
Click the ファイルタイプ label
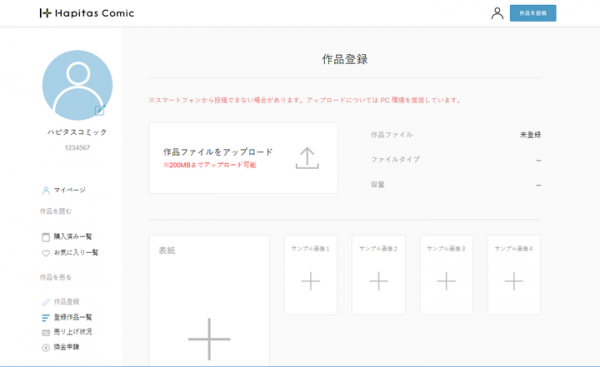click(395, 159)
